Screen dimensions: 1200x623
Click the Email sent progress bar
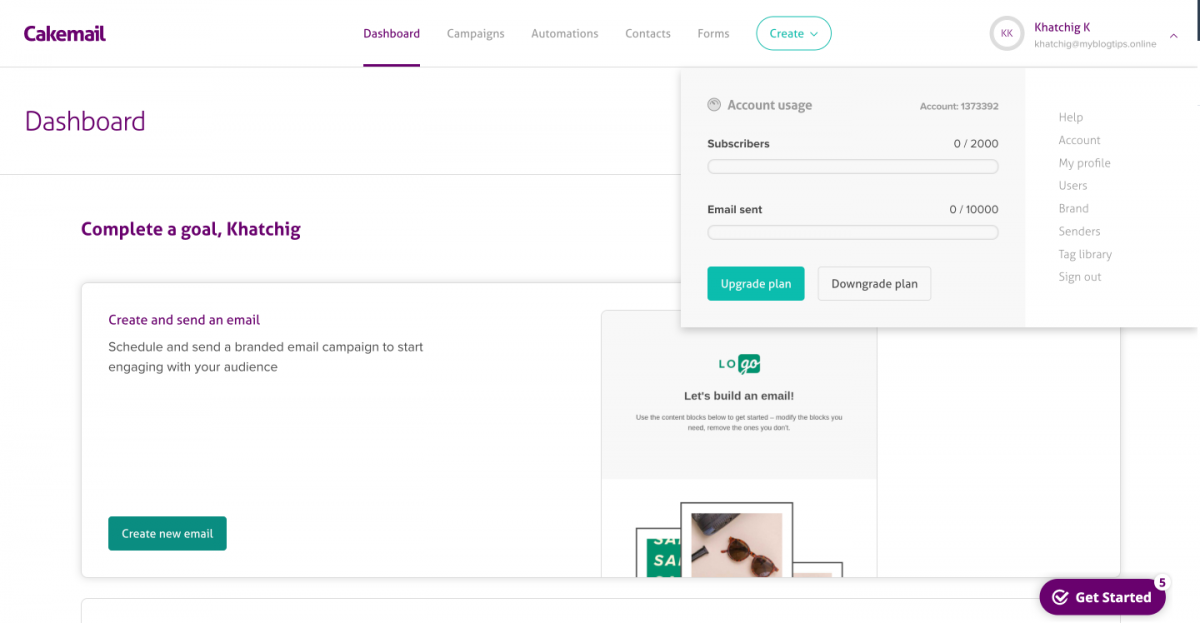(852, 232)
